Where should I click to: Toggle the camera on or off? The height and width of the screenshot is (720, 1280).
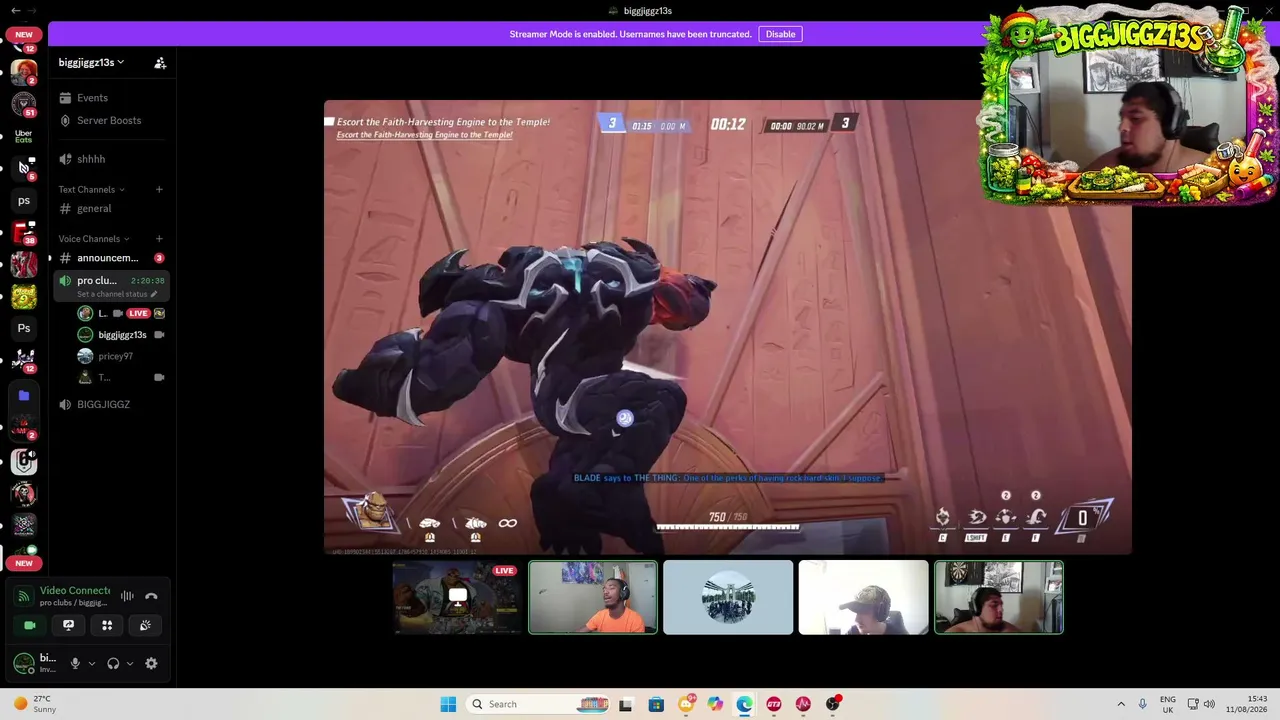[30, 625]
